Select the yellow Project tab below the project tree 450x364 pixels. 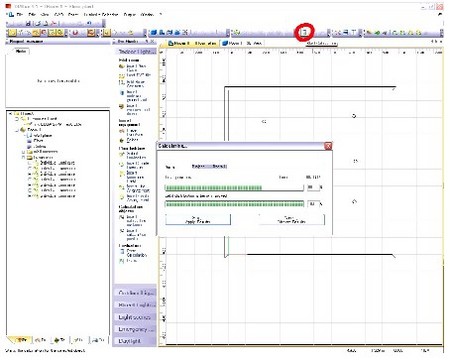(20, 340)
